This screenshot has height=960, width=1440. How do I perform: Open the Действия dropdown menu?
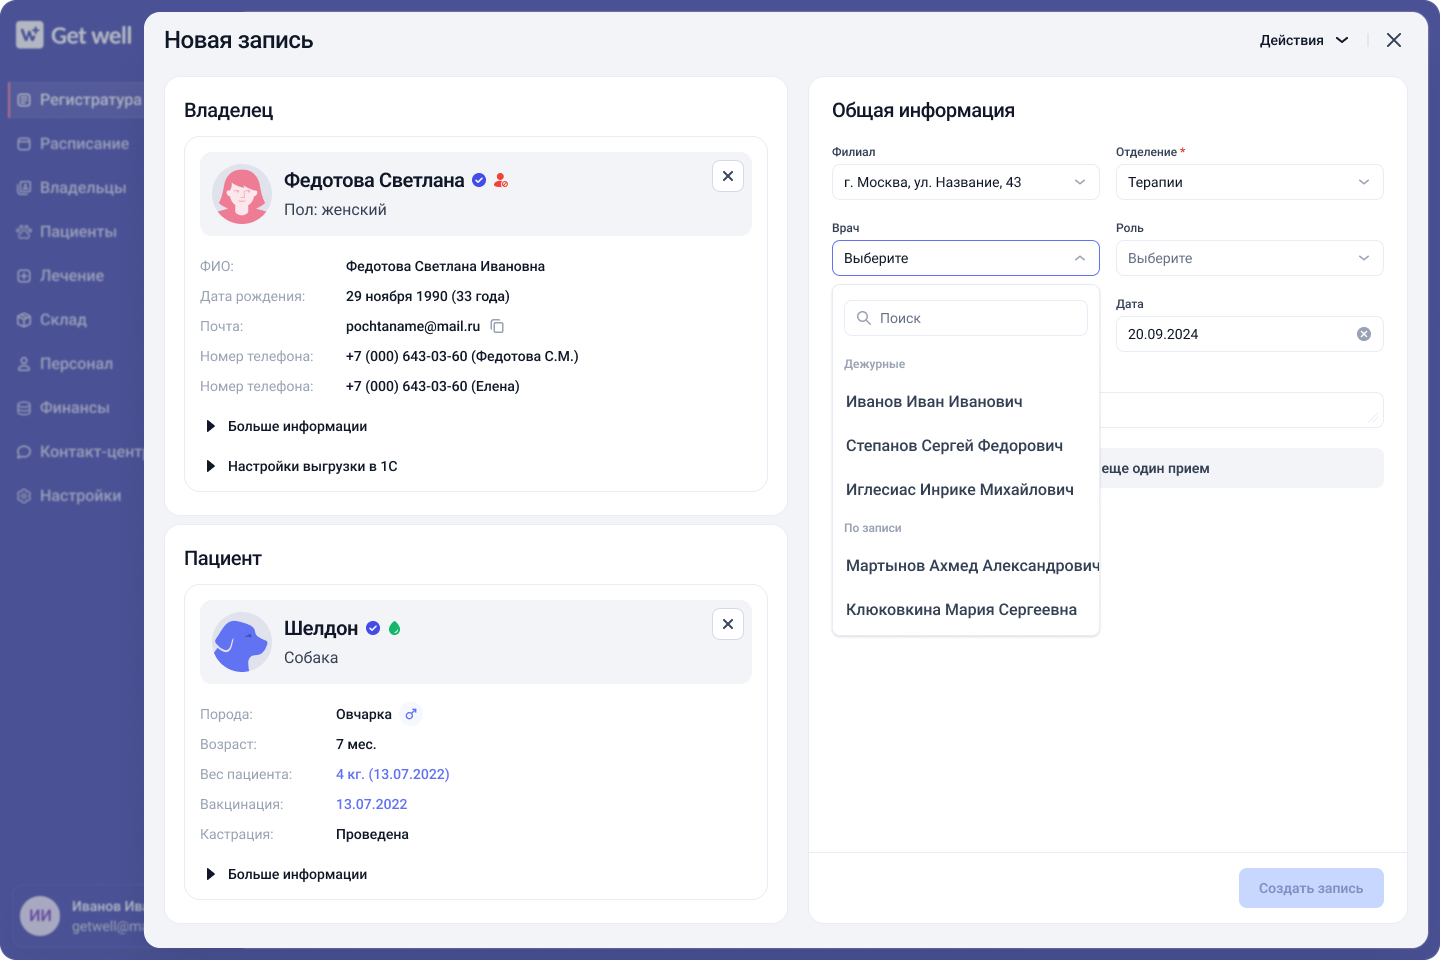(1304, 40)
